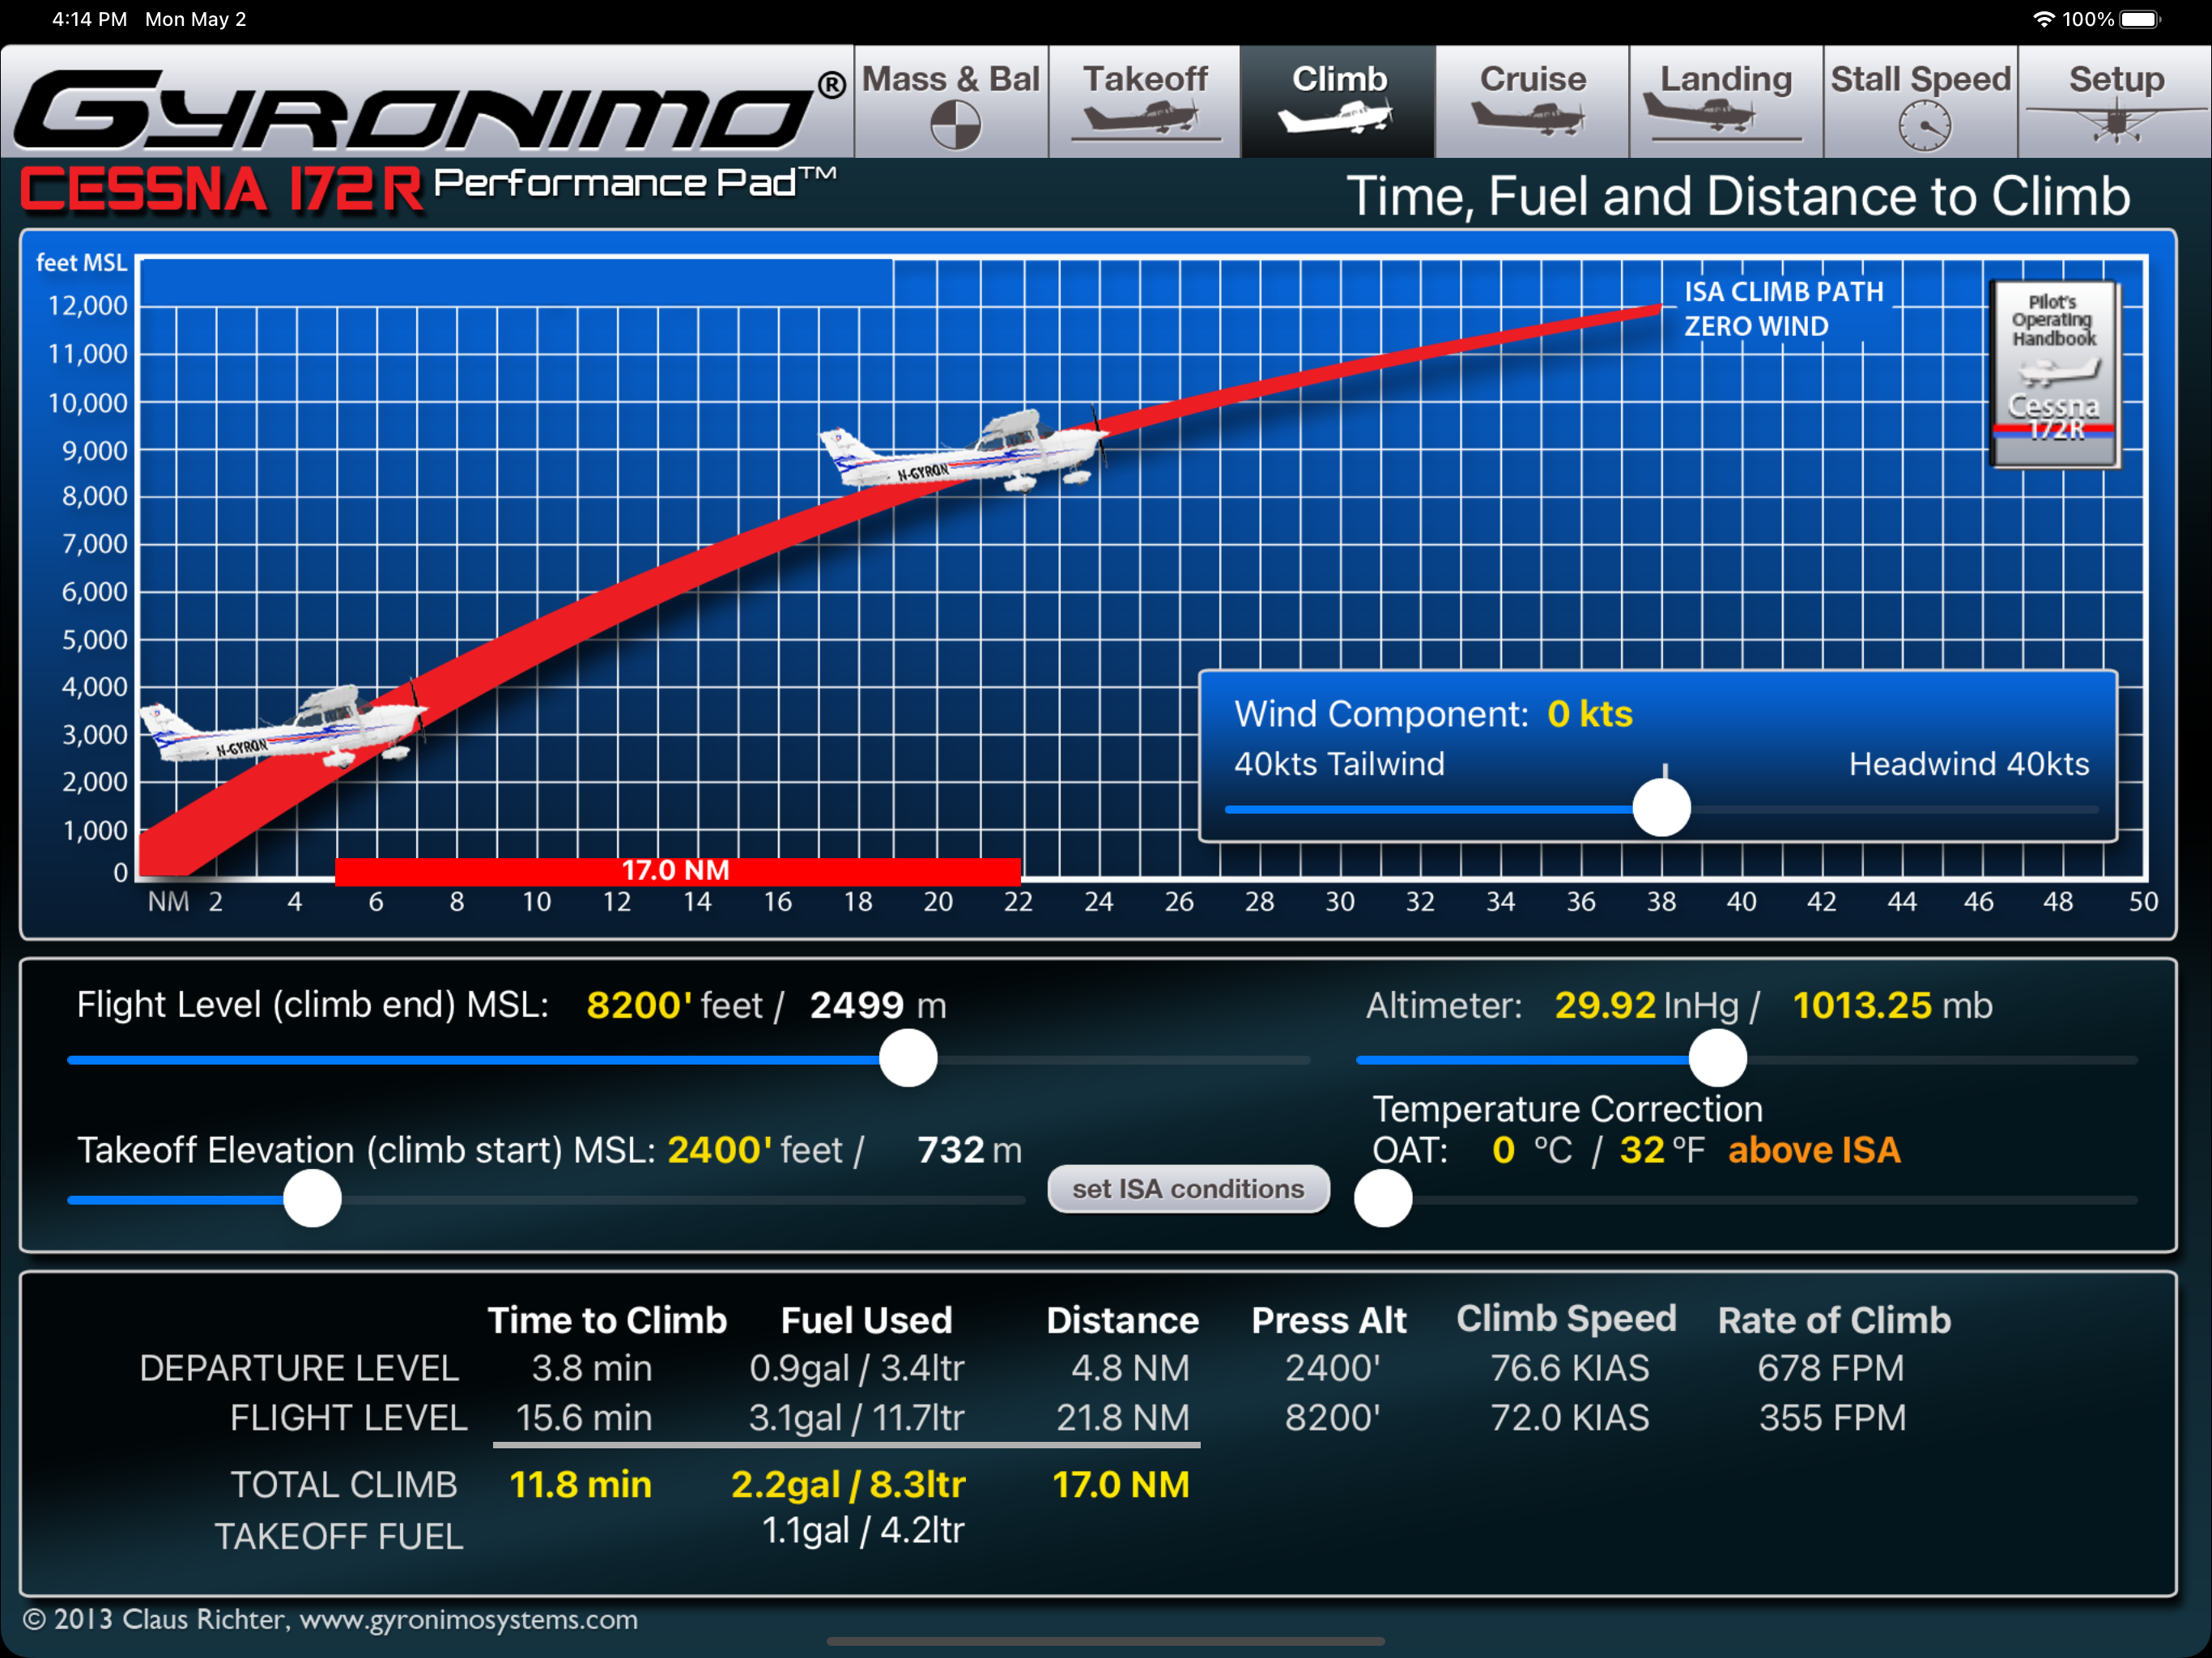The image size is (2212, 1658).
Task: Click the Press Alt column header
Action: point(1329,1320)
